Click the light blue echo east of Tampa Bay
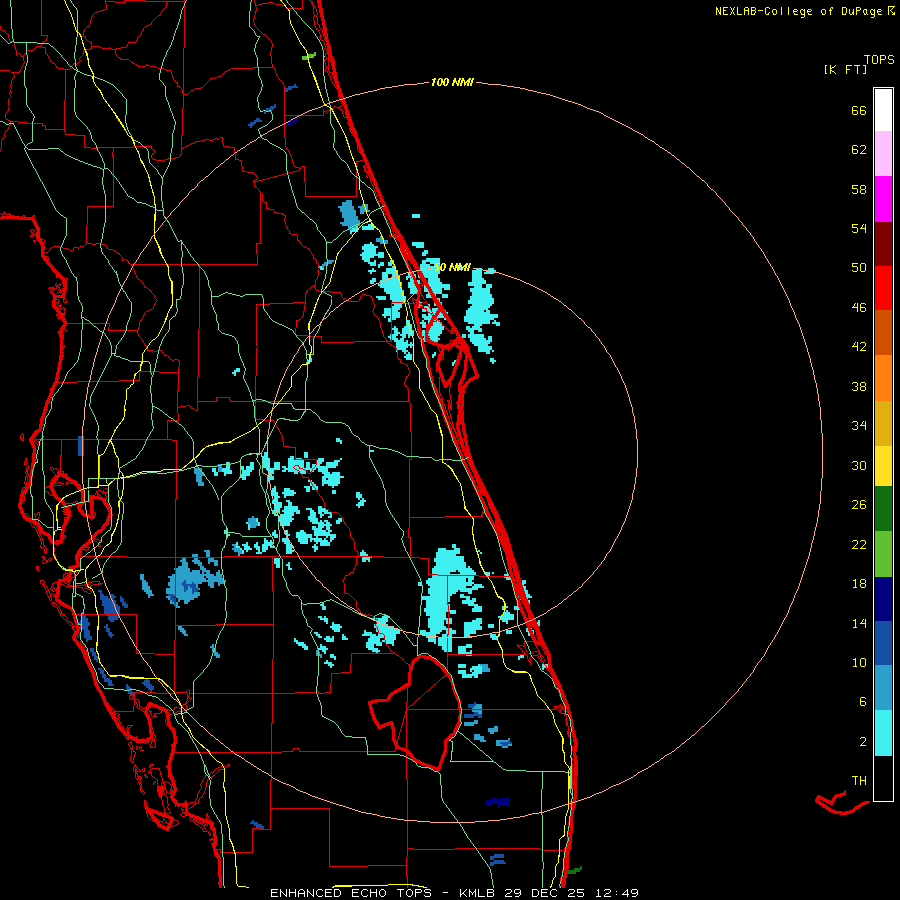 coord(193,580)
